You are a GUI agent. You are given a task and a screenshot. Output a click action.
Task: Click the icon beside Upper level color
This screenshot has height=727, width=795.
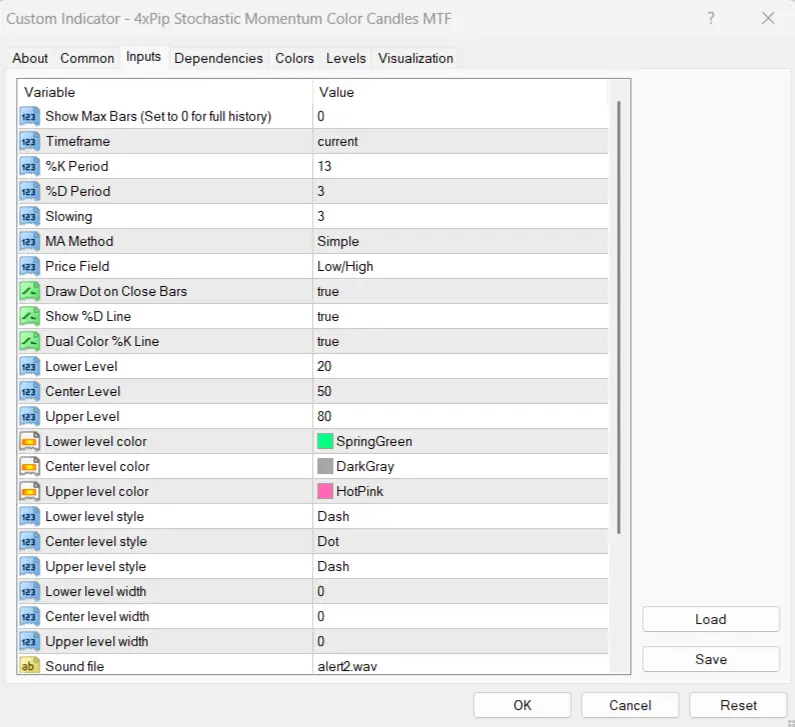[x=29, y=491]
